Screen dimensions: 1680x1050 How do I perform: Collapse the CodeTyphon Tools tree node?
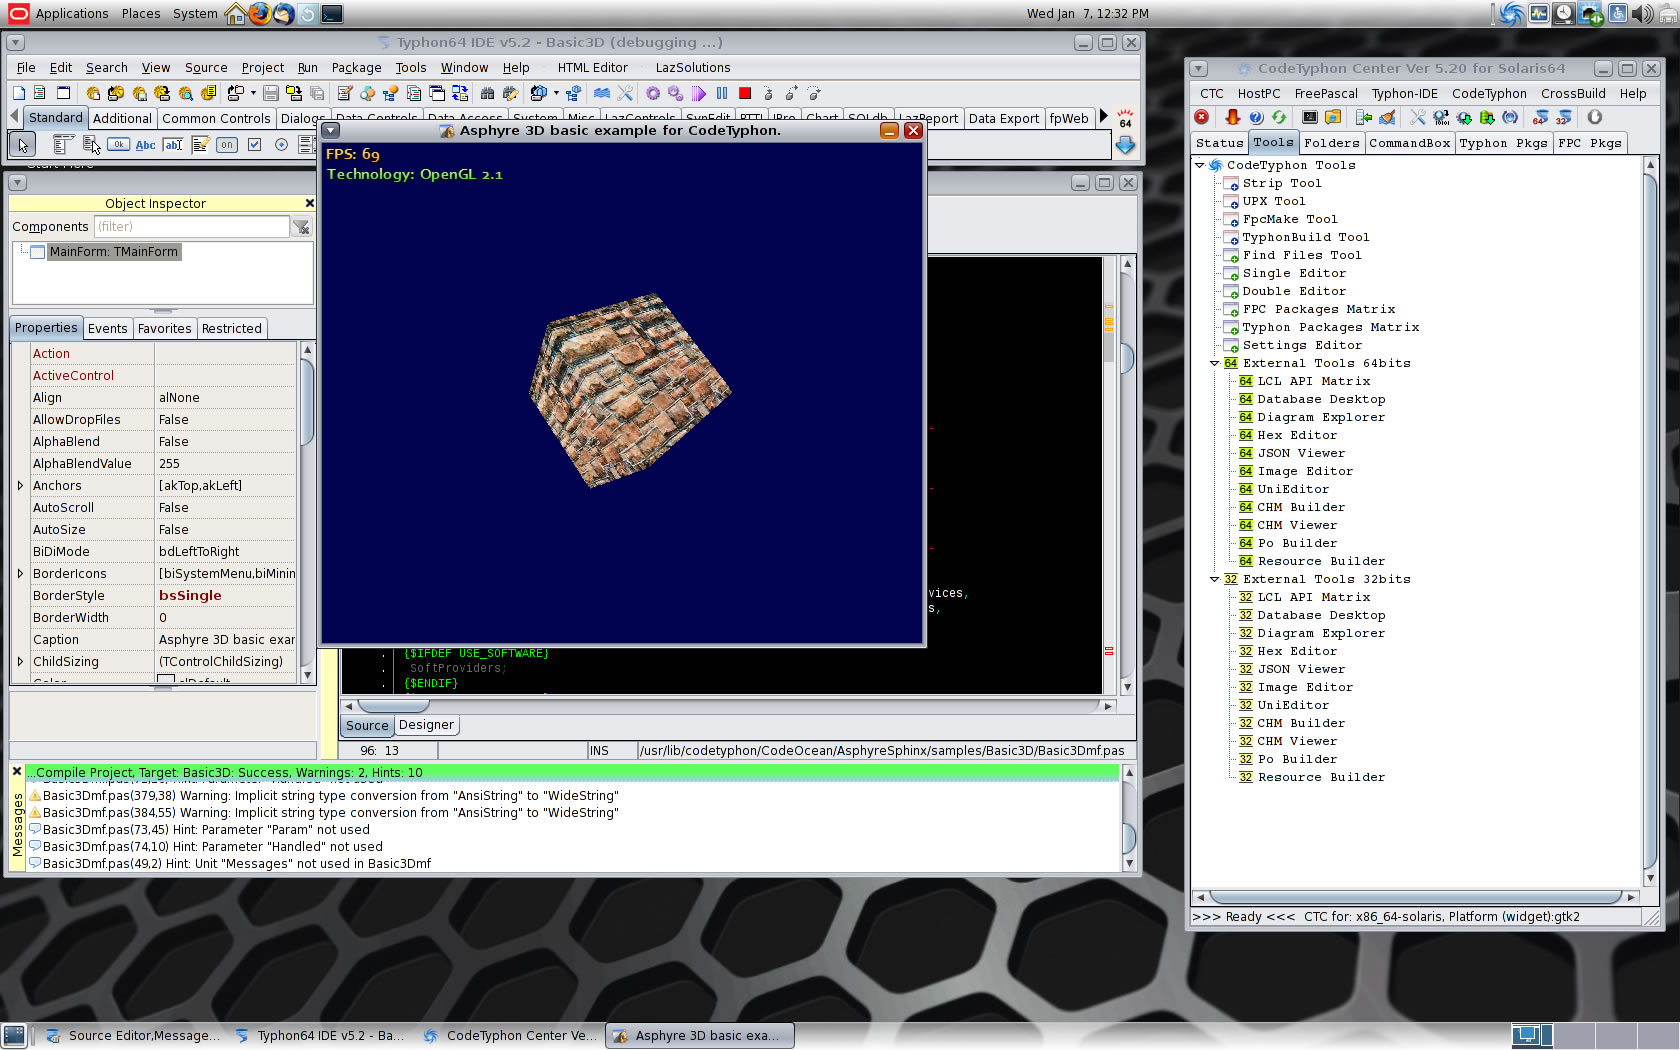(x=1200, y=165)
